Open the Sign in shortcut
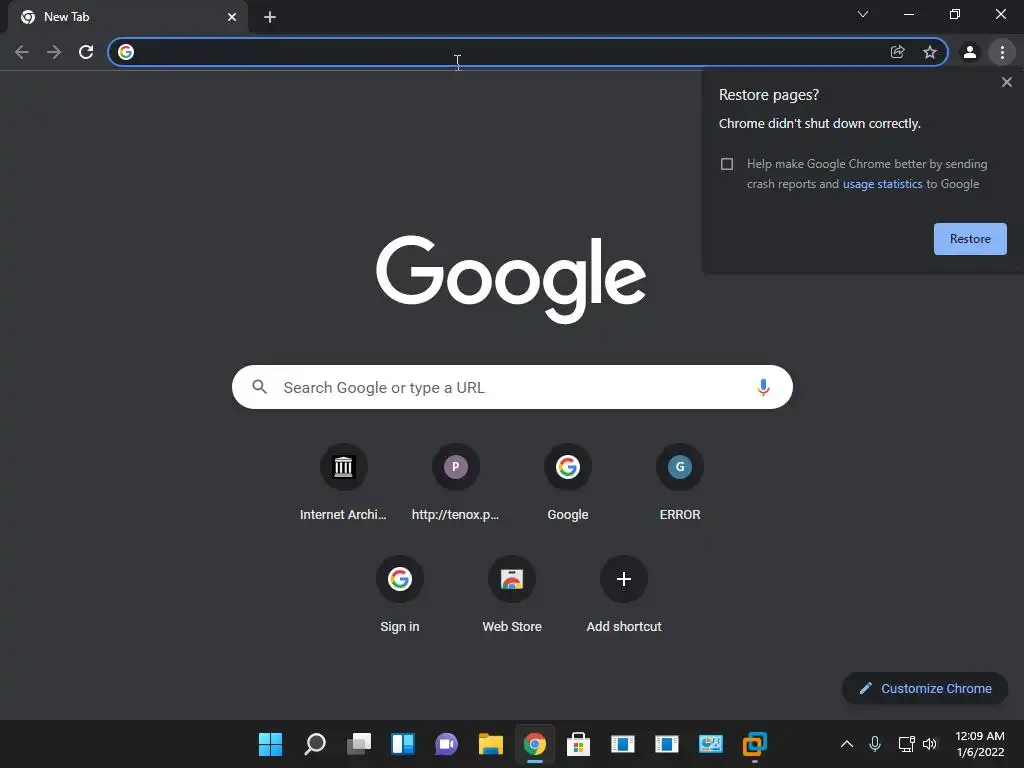The height and width of the screenshot is (768, 1024). coord(400,595)
